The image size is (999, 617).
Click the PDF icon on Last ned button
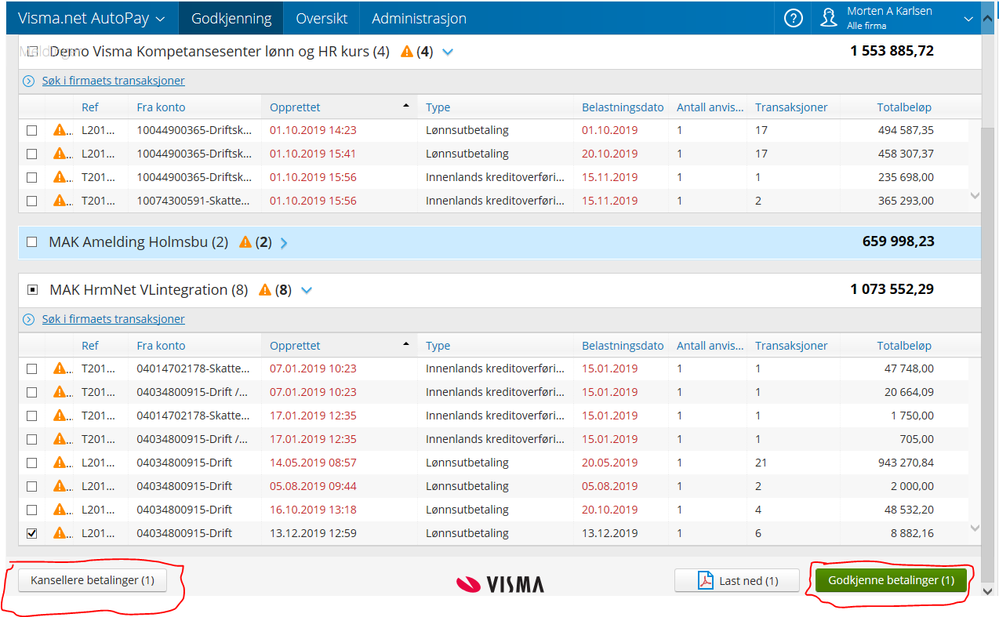click(705, 581)
